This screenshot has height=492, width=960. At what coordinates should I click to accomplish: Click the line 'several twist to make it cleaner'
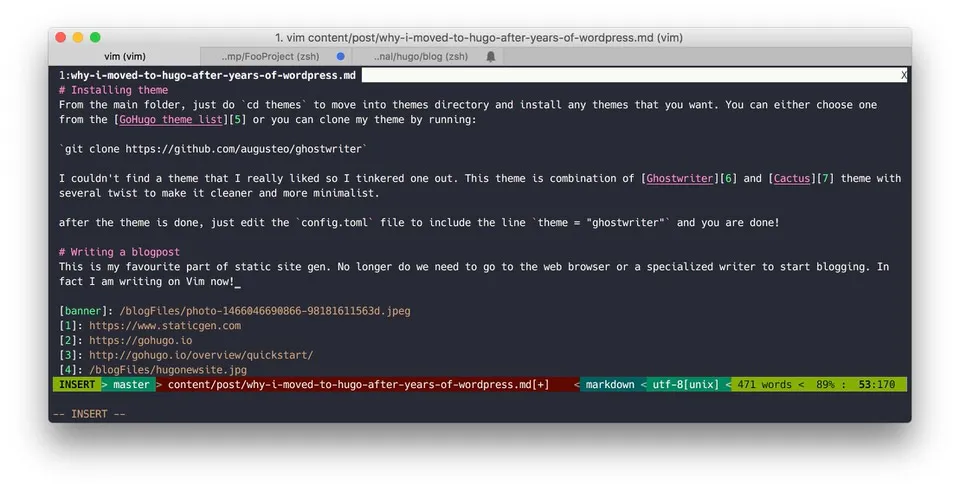(x=219, y=193)
